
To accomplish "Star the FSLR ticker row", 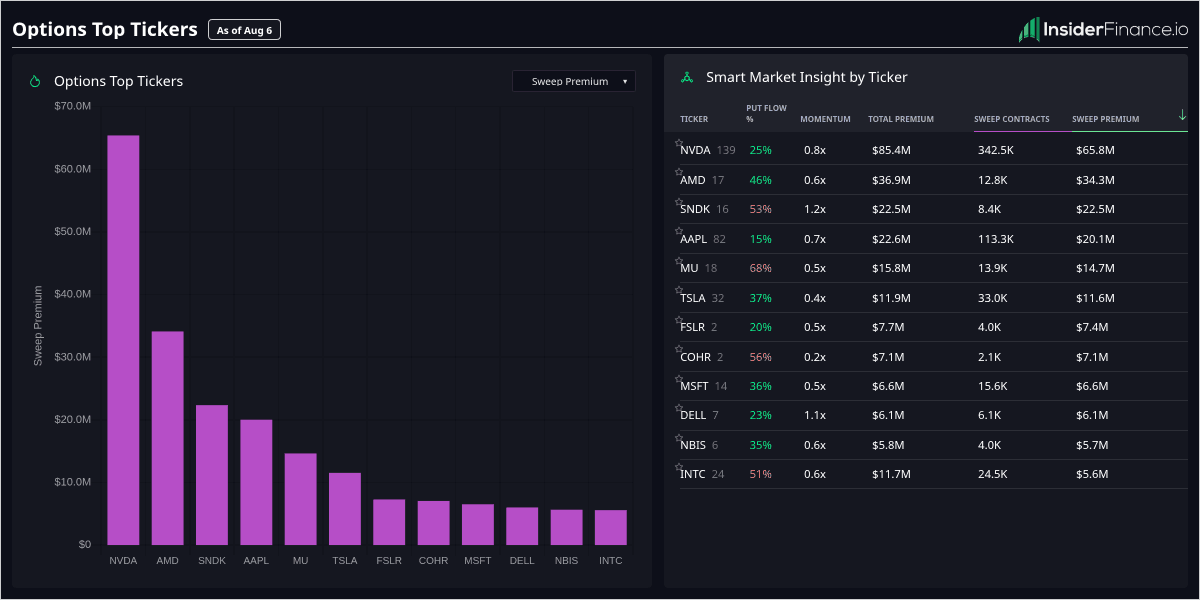I will point(679,320).
